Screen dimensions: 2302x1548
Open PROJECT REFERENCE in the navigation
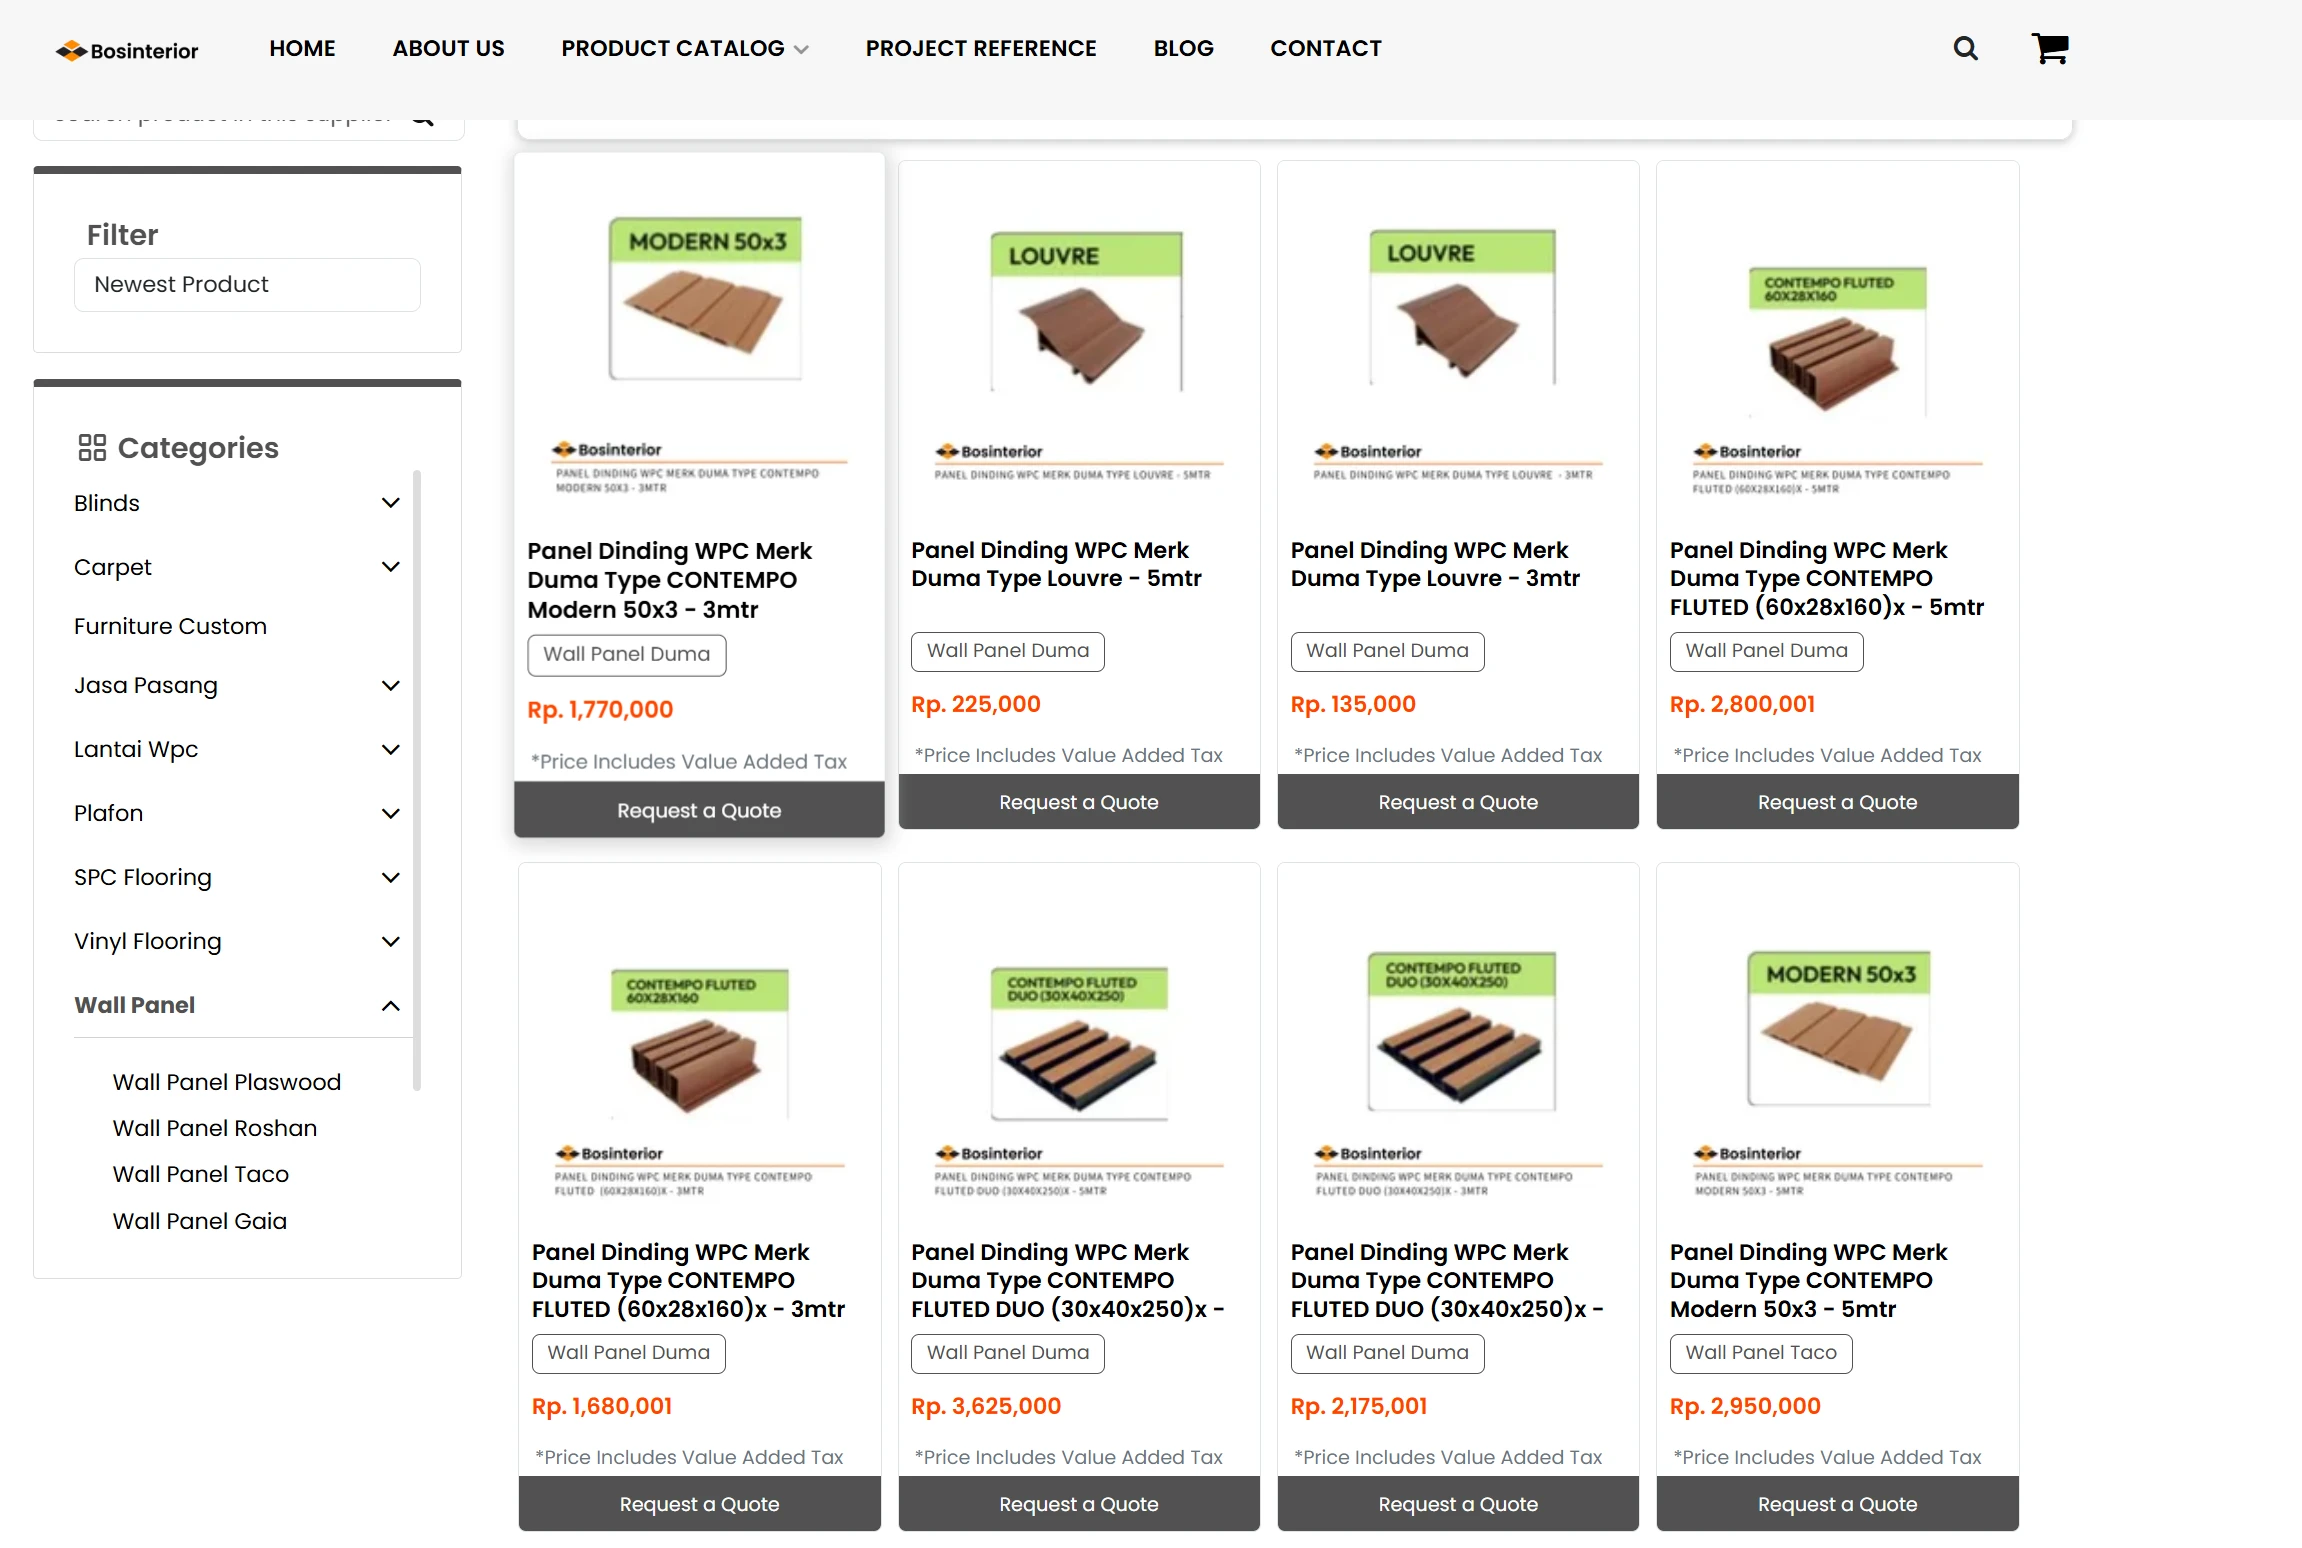click(x=981, y=48)
